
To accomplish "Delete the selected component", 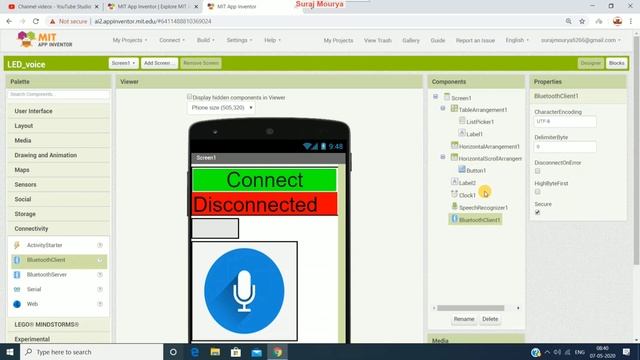I will pyautogui.click(x=490, y=319).
